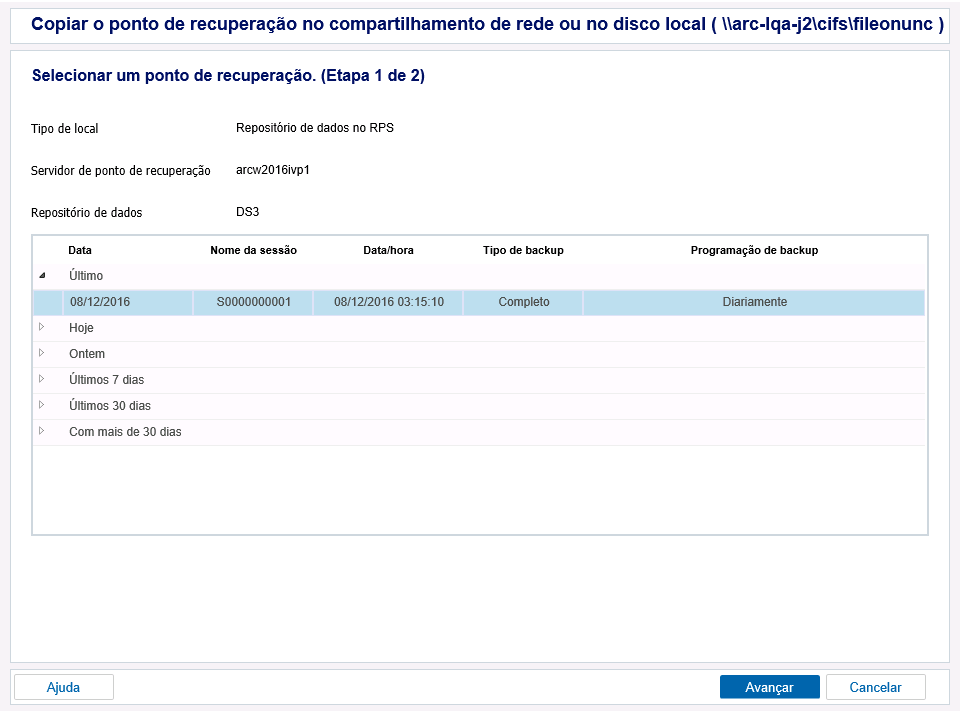Select the Nome da sessão column header
The image size is (960, 712).
[x=253, y=250]
